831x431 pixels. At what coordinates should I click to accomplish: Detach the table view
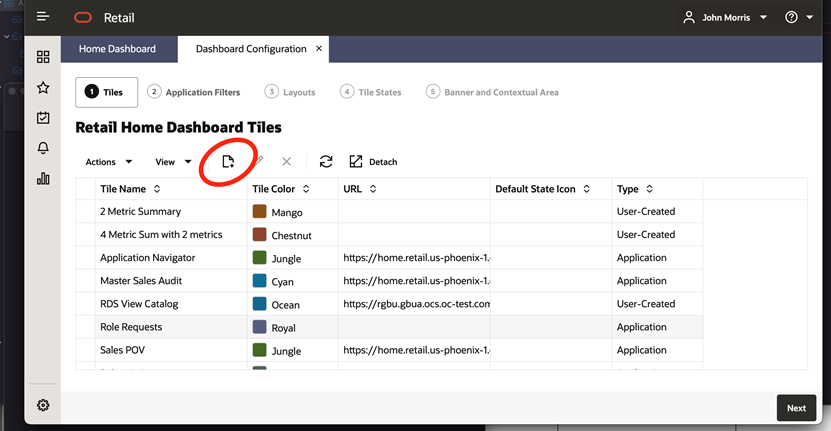click(x=373, y=162)
